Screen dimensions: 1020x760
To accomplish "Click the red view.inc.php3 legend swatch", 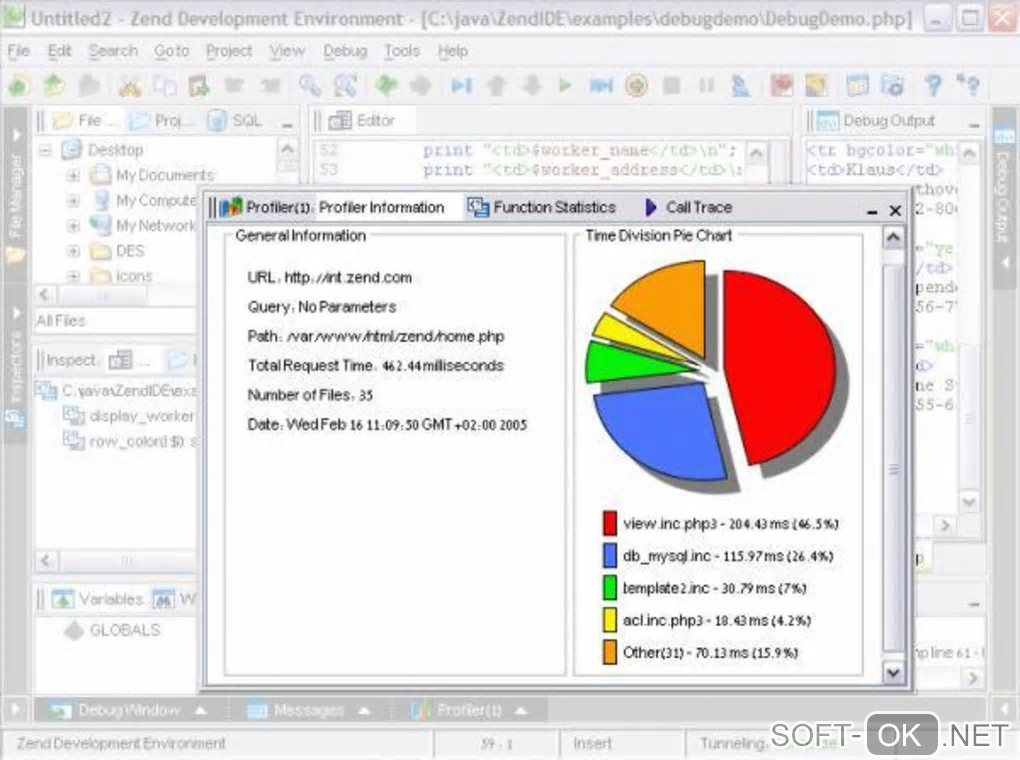I will [x=610, y=523].
